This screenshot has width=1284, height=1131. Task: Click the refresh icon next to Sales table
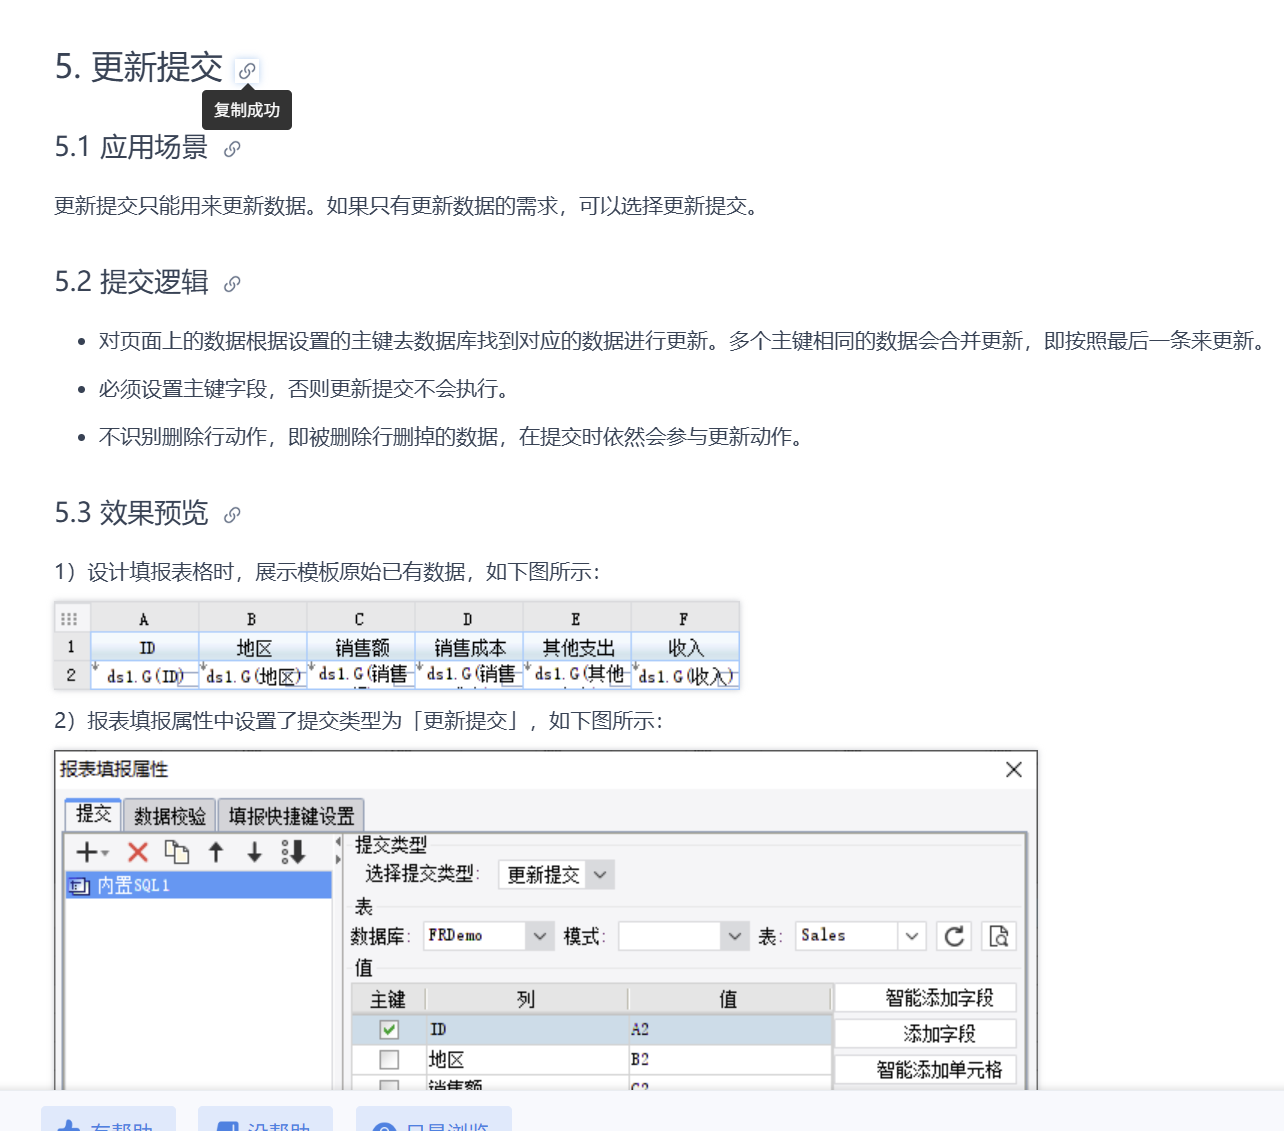point(954,936)
